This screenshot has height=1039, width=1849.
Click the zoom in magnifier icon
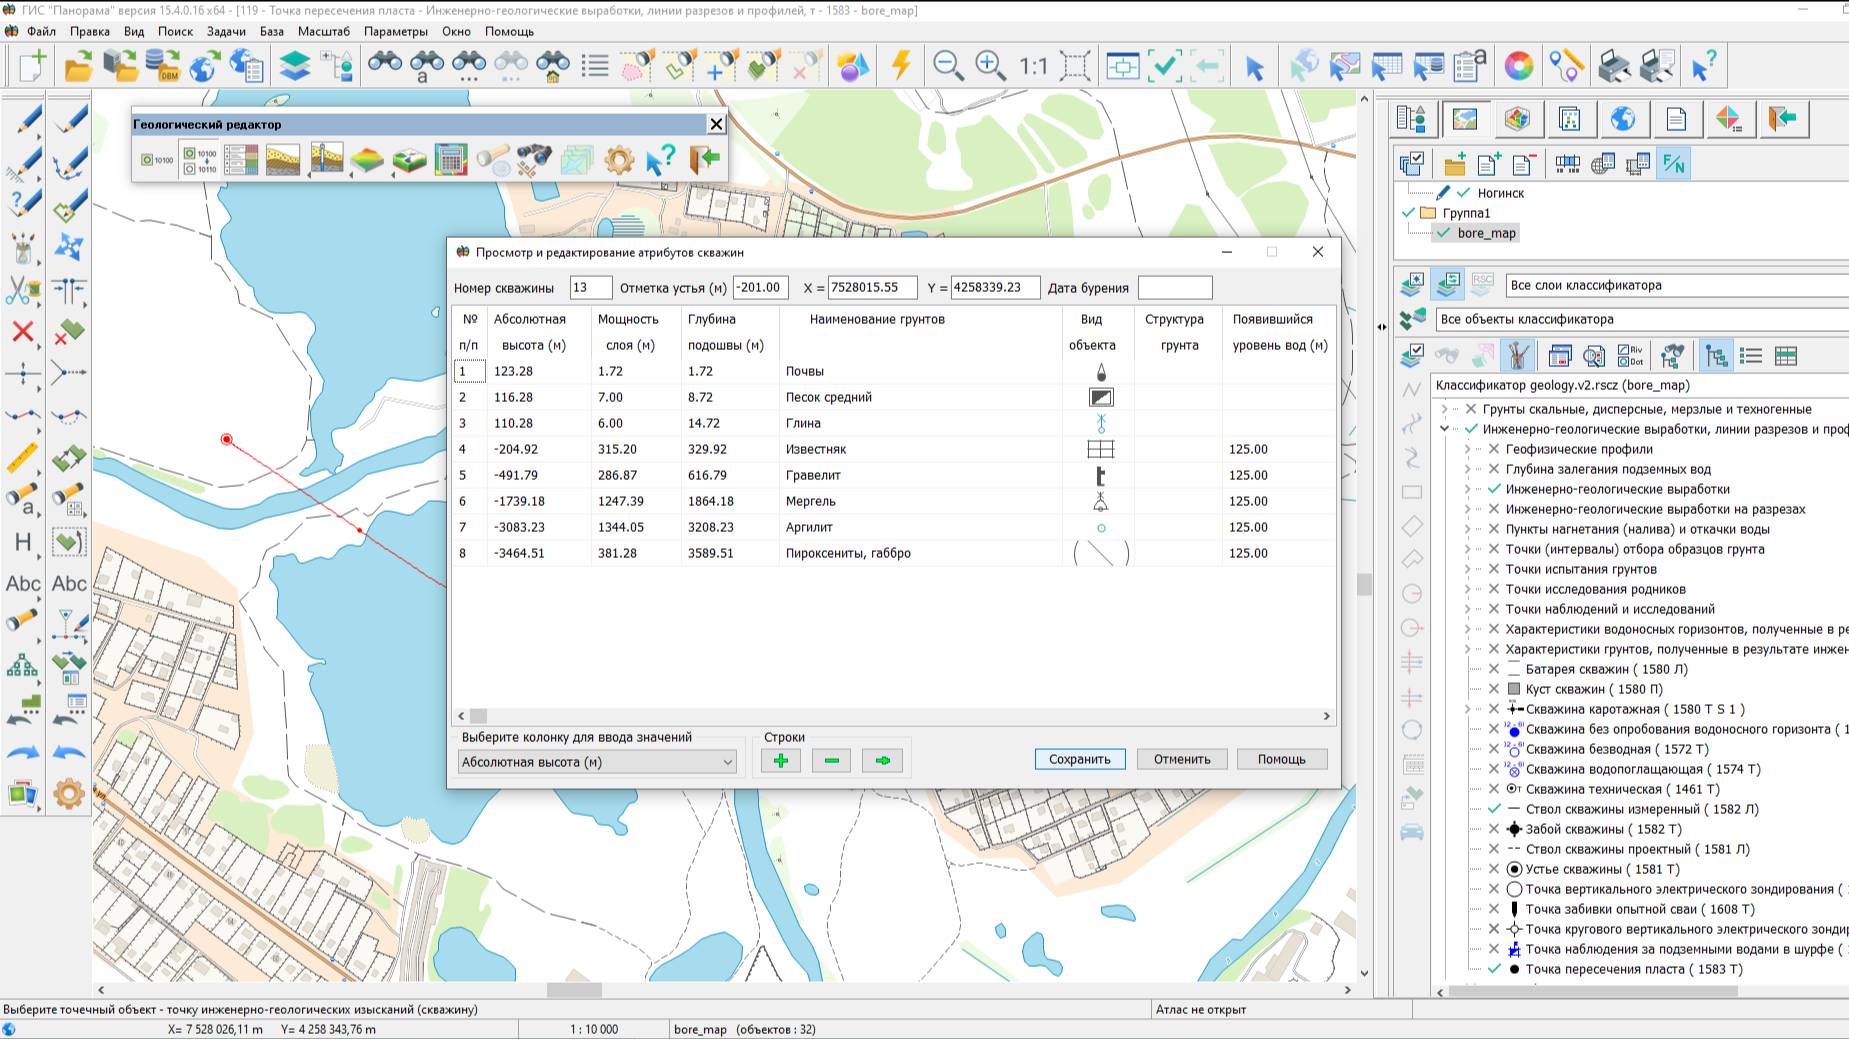coord(990,66)
